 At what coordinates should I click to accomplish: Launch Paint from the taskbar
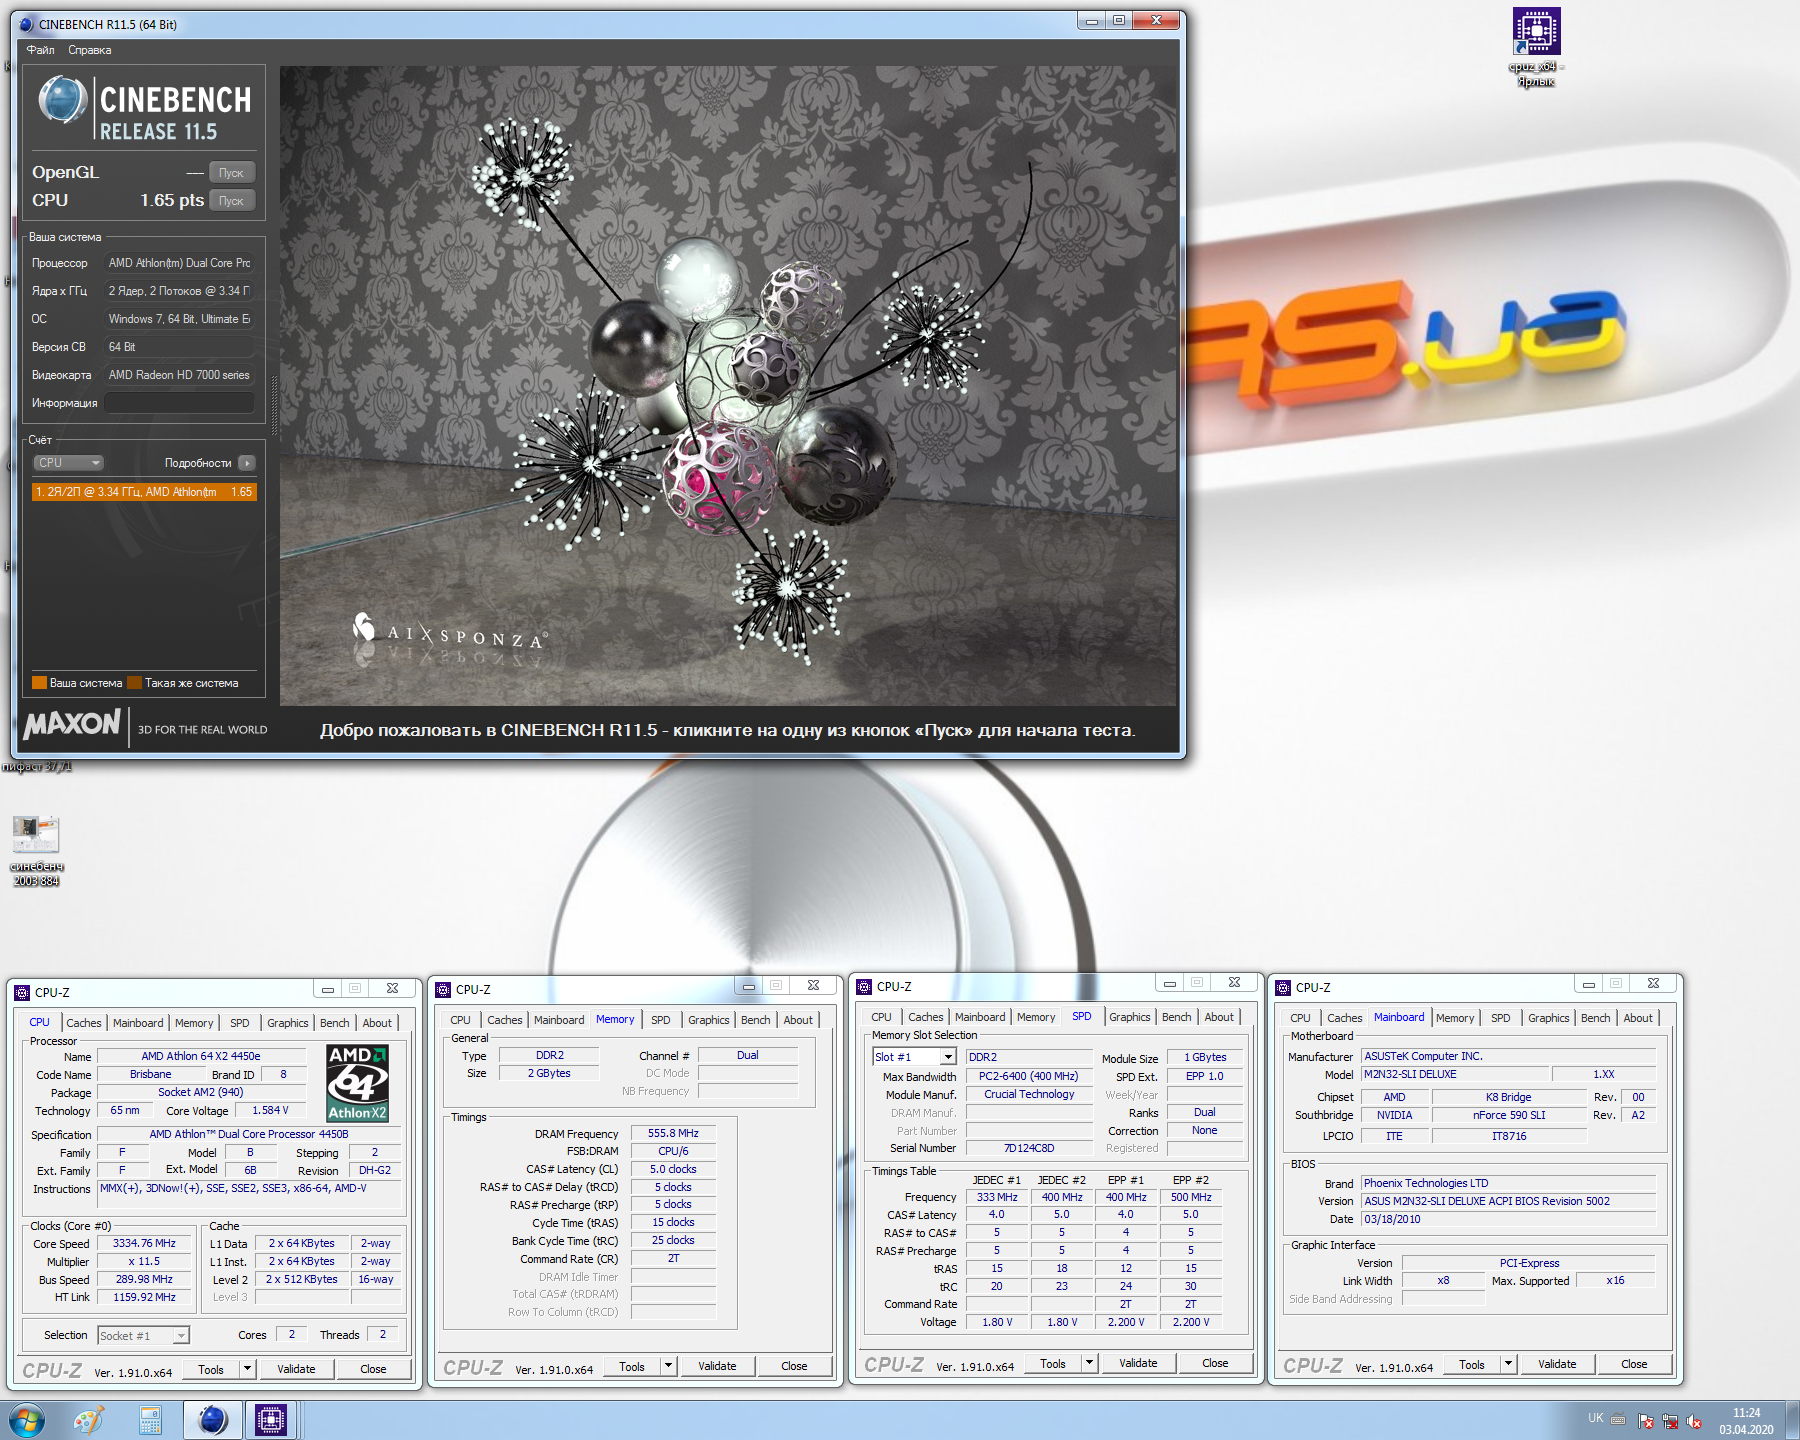pos(89,1420)
